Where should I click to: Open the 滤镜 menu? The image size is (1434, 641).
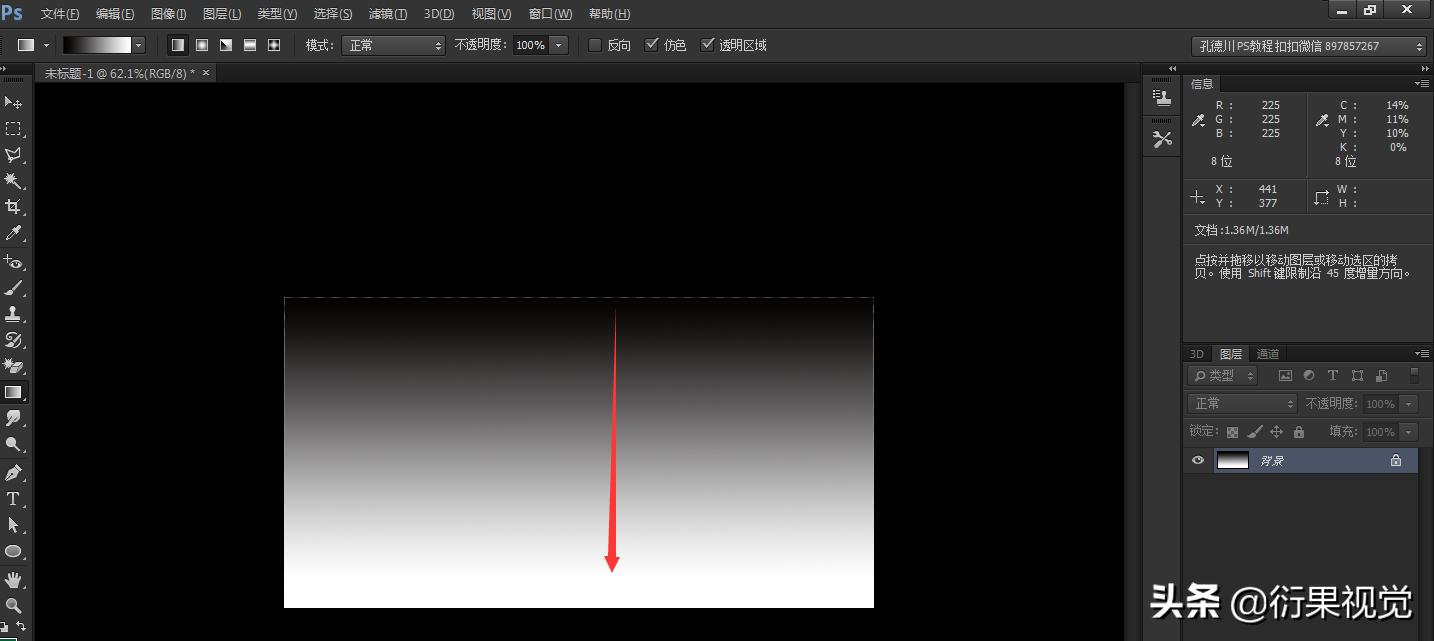[388, 13]
